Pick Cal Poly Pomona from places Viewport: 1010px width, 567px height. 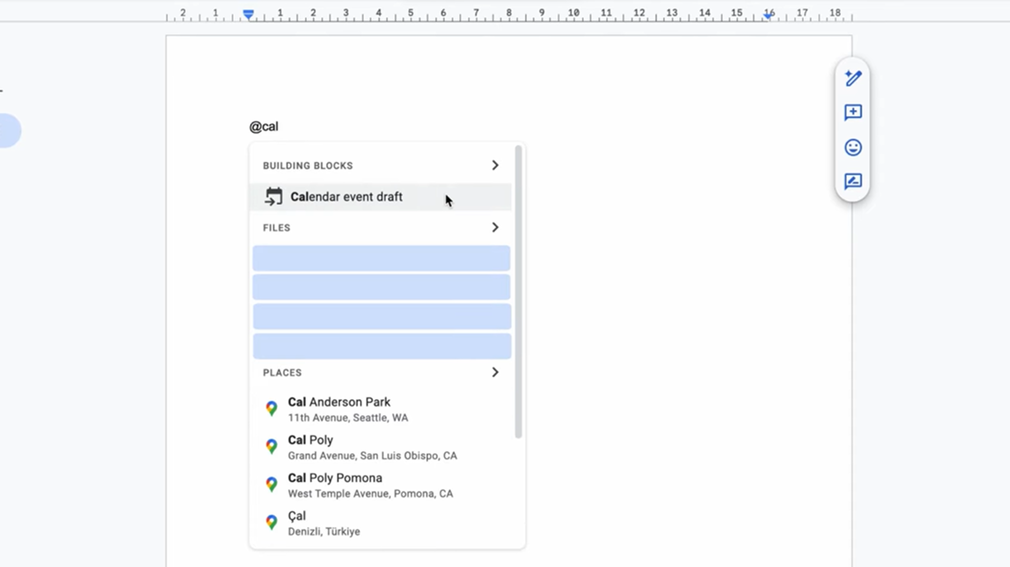[381, 485]
